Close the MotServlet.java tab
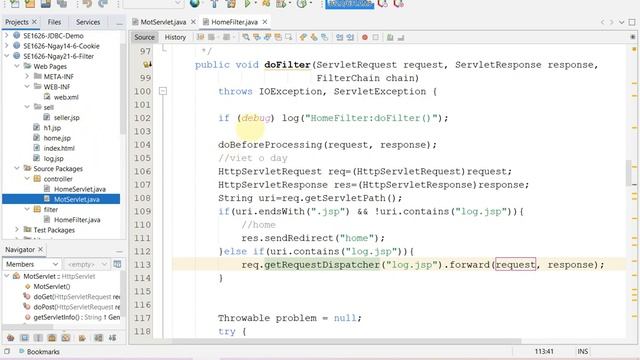 193,22
